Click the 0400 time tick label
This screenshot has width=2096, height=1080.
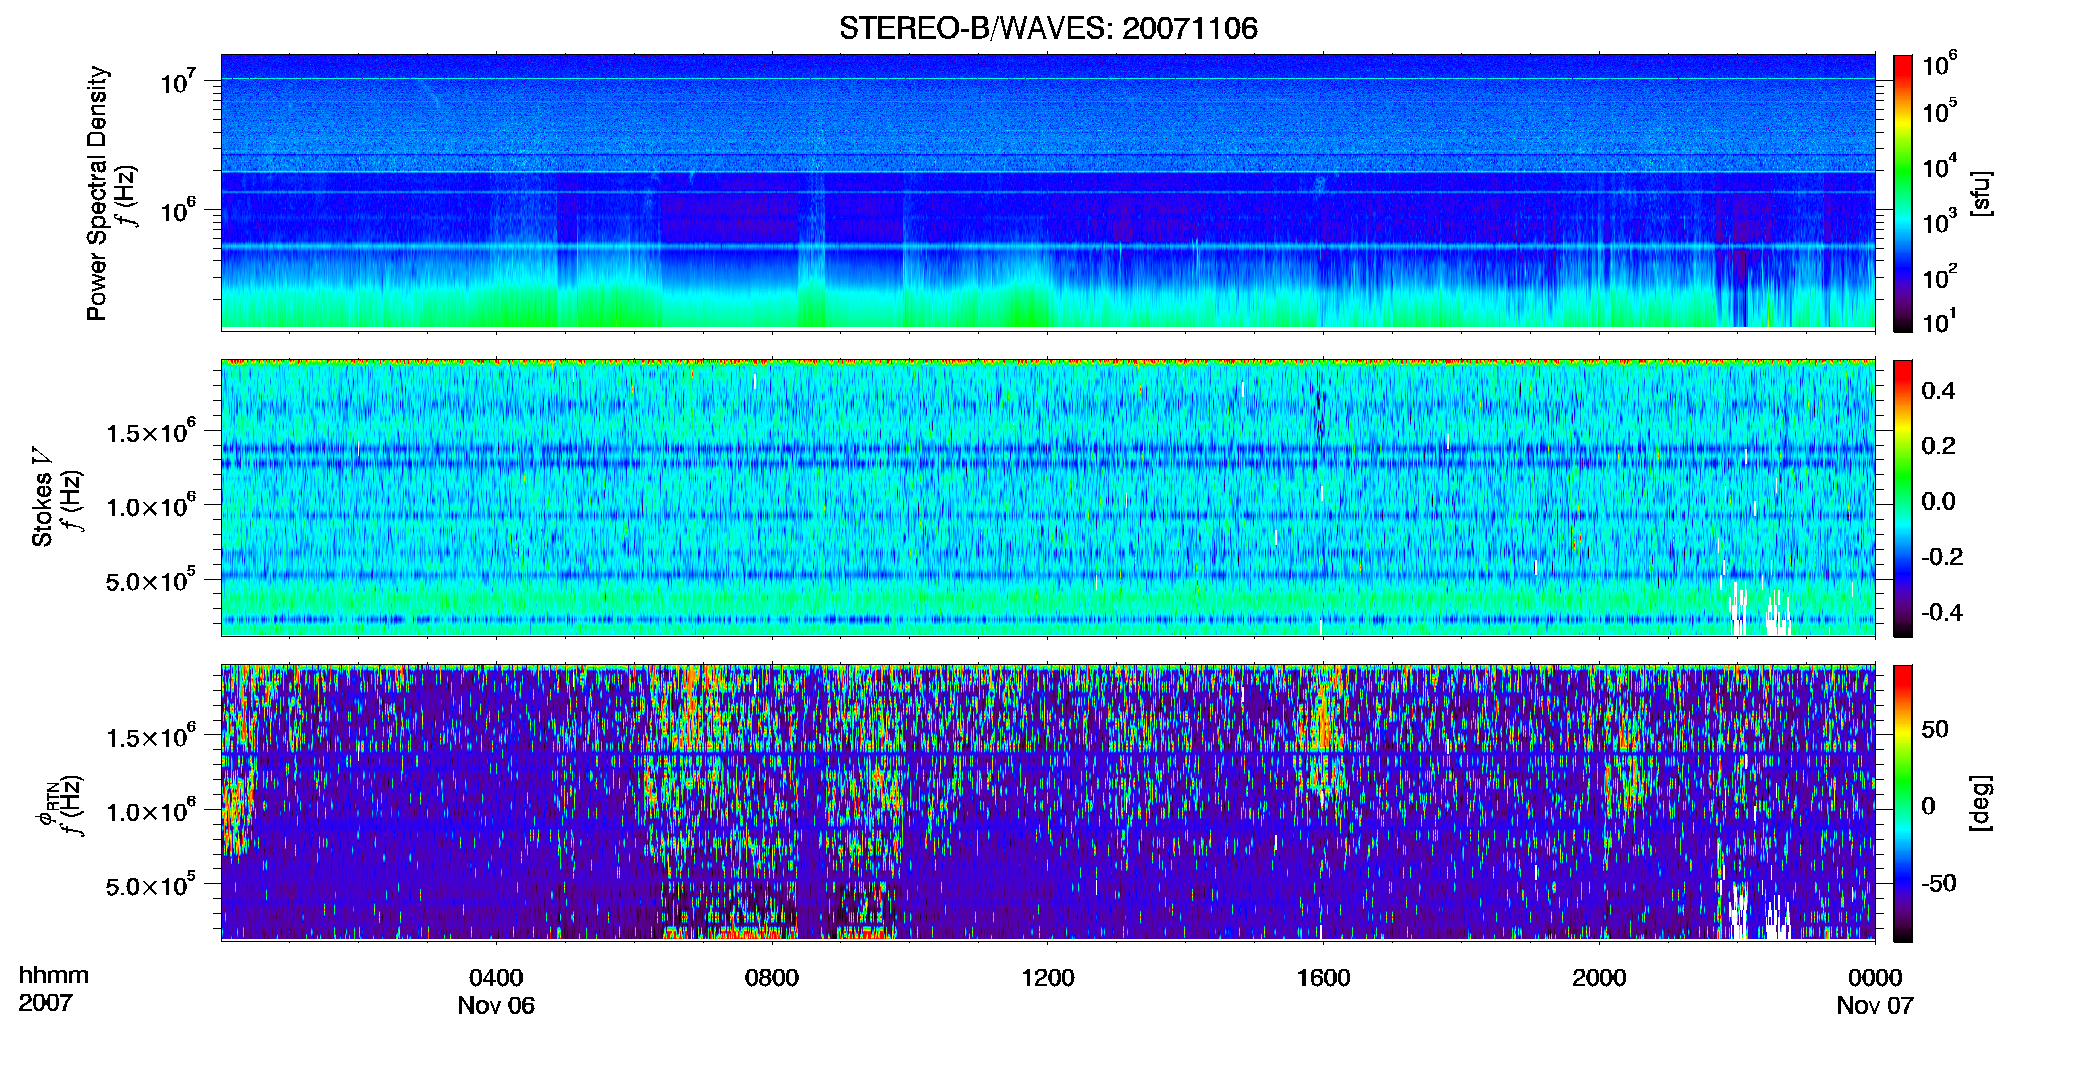point(496,977)
